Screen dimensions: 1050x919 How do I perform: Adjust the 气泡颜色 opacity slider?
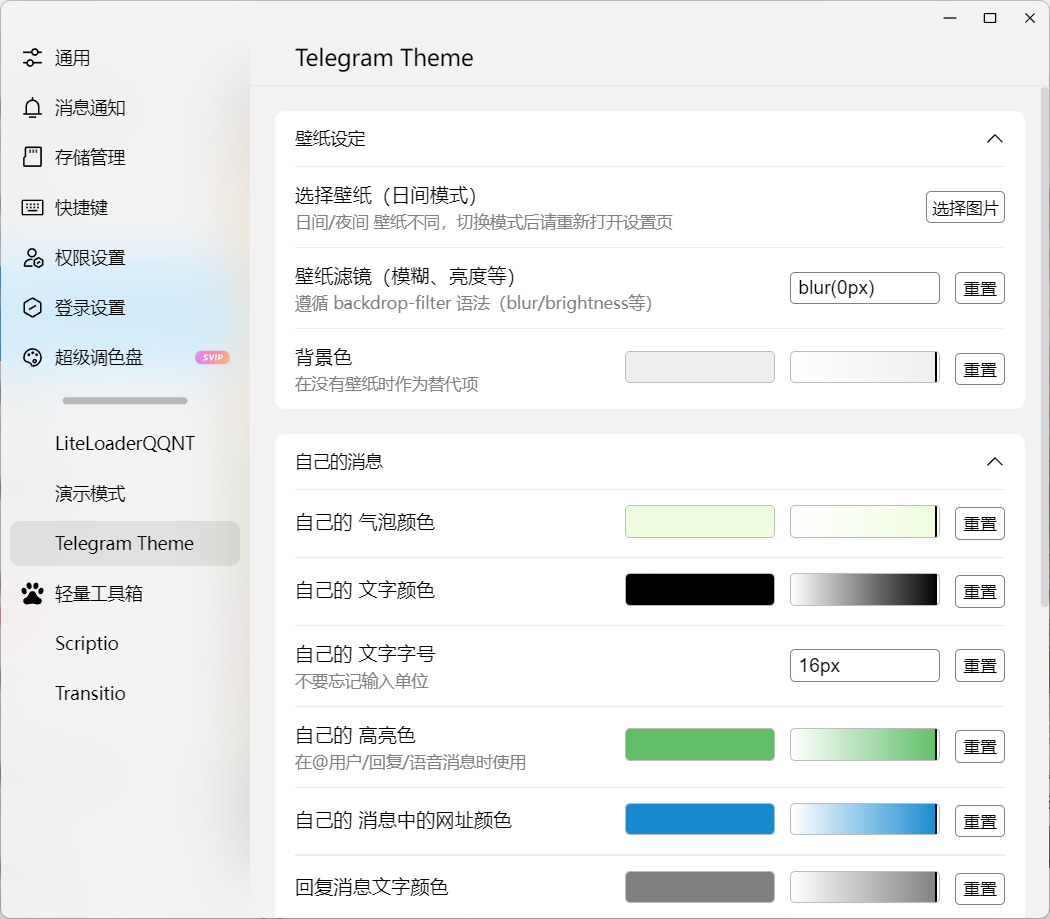coord(865,522)
